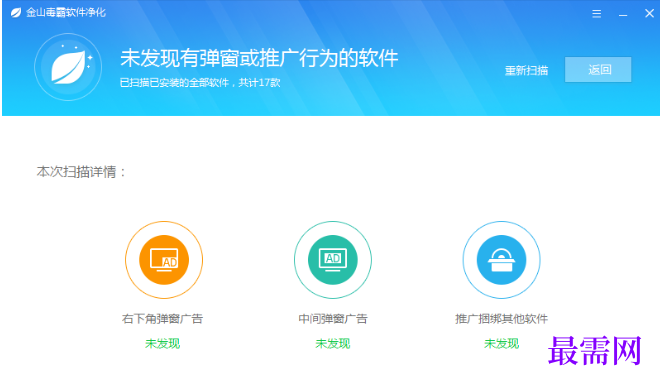The width and height of the screenshot is (660, 382).
Task: Click the 推广捆绑其他软件 label
Action: (501, 318)
